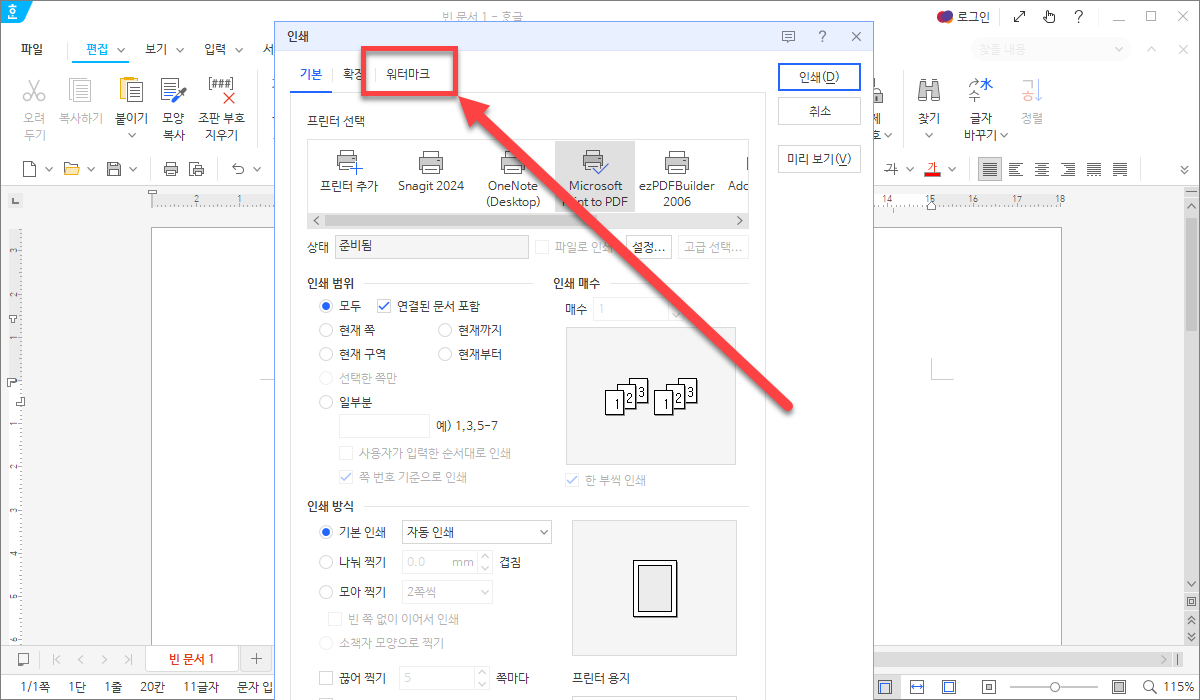The image size is (1200, 700).
Task: Click the red font color icon
Action: (x=933, y=169)
